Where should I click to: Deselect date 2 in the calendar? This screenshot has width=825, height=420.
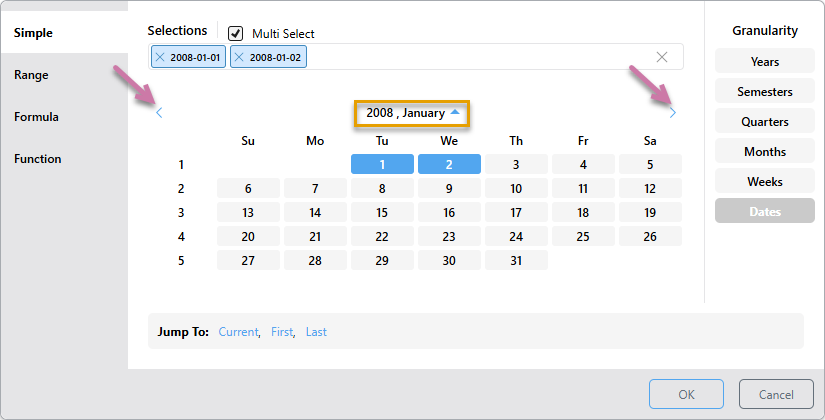(x=449, y=164)
